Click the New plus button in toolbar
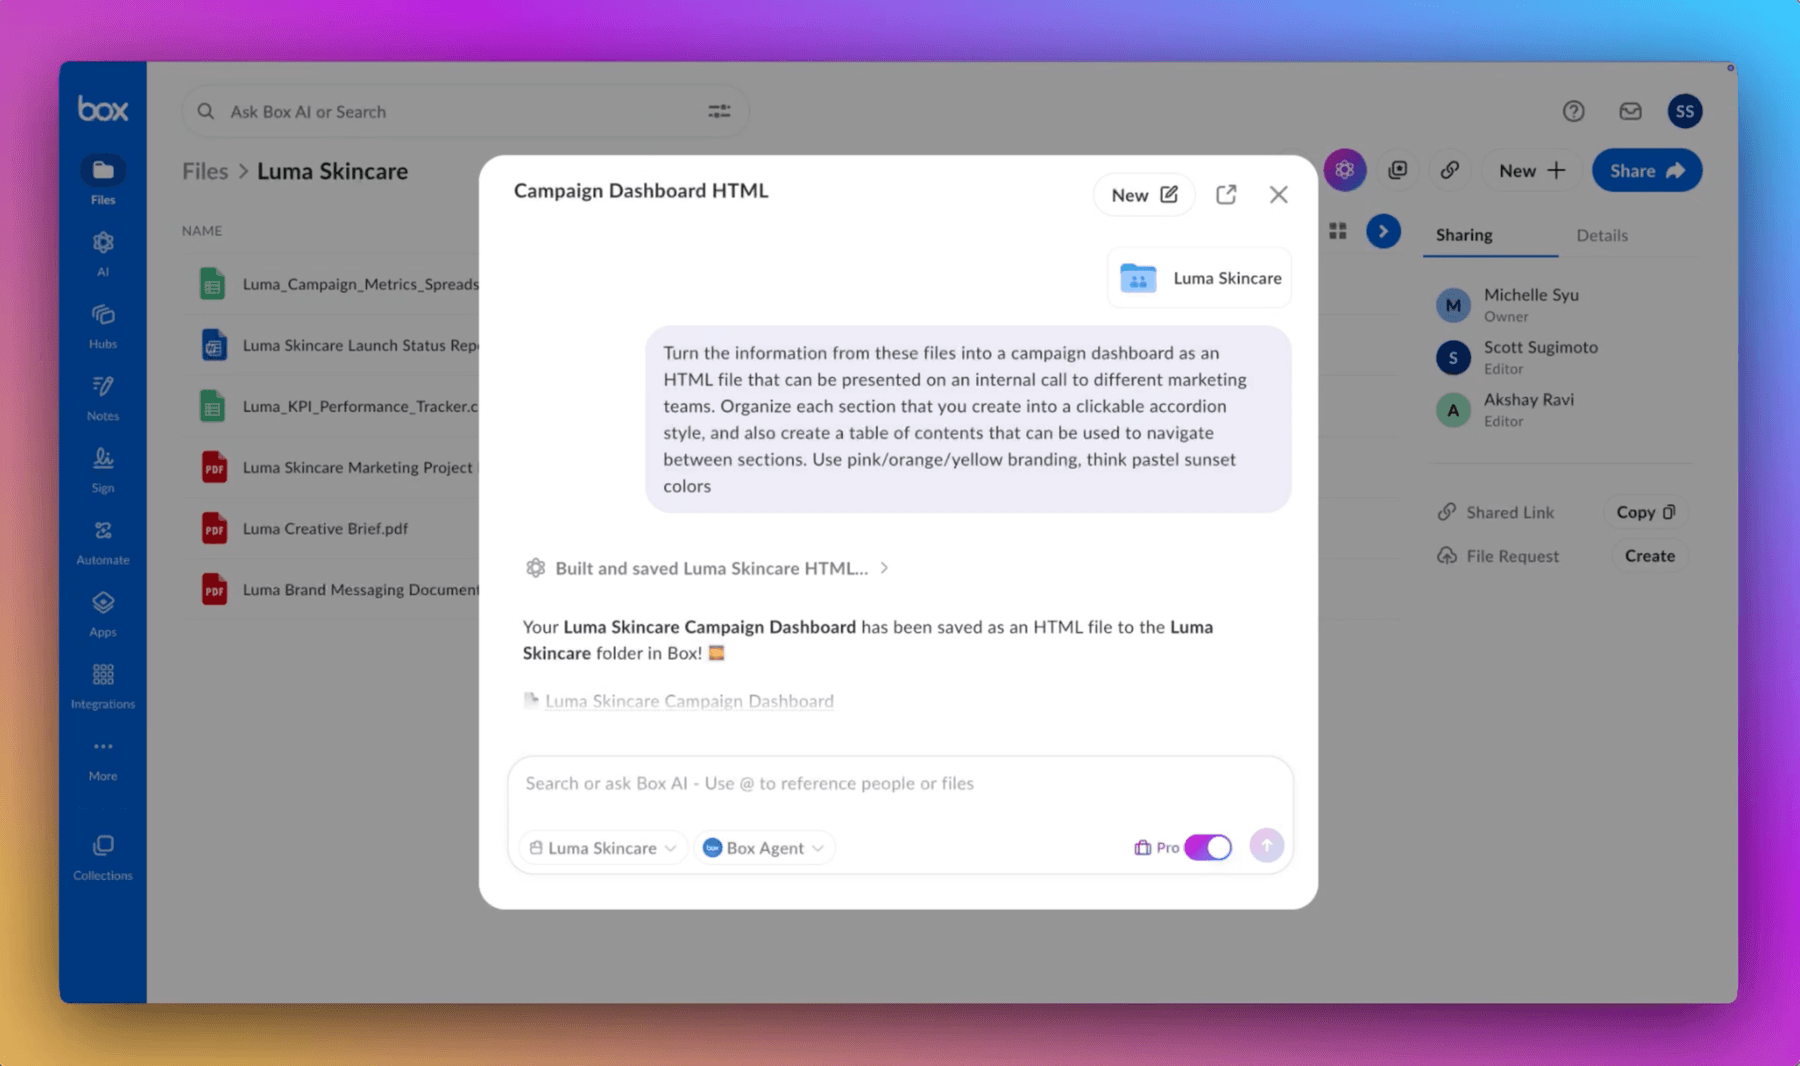The width and height of the screenshot is (1800, 1066). click(x=1531, y=170)
